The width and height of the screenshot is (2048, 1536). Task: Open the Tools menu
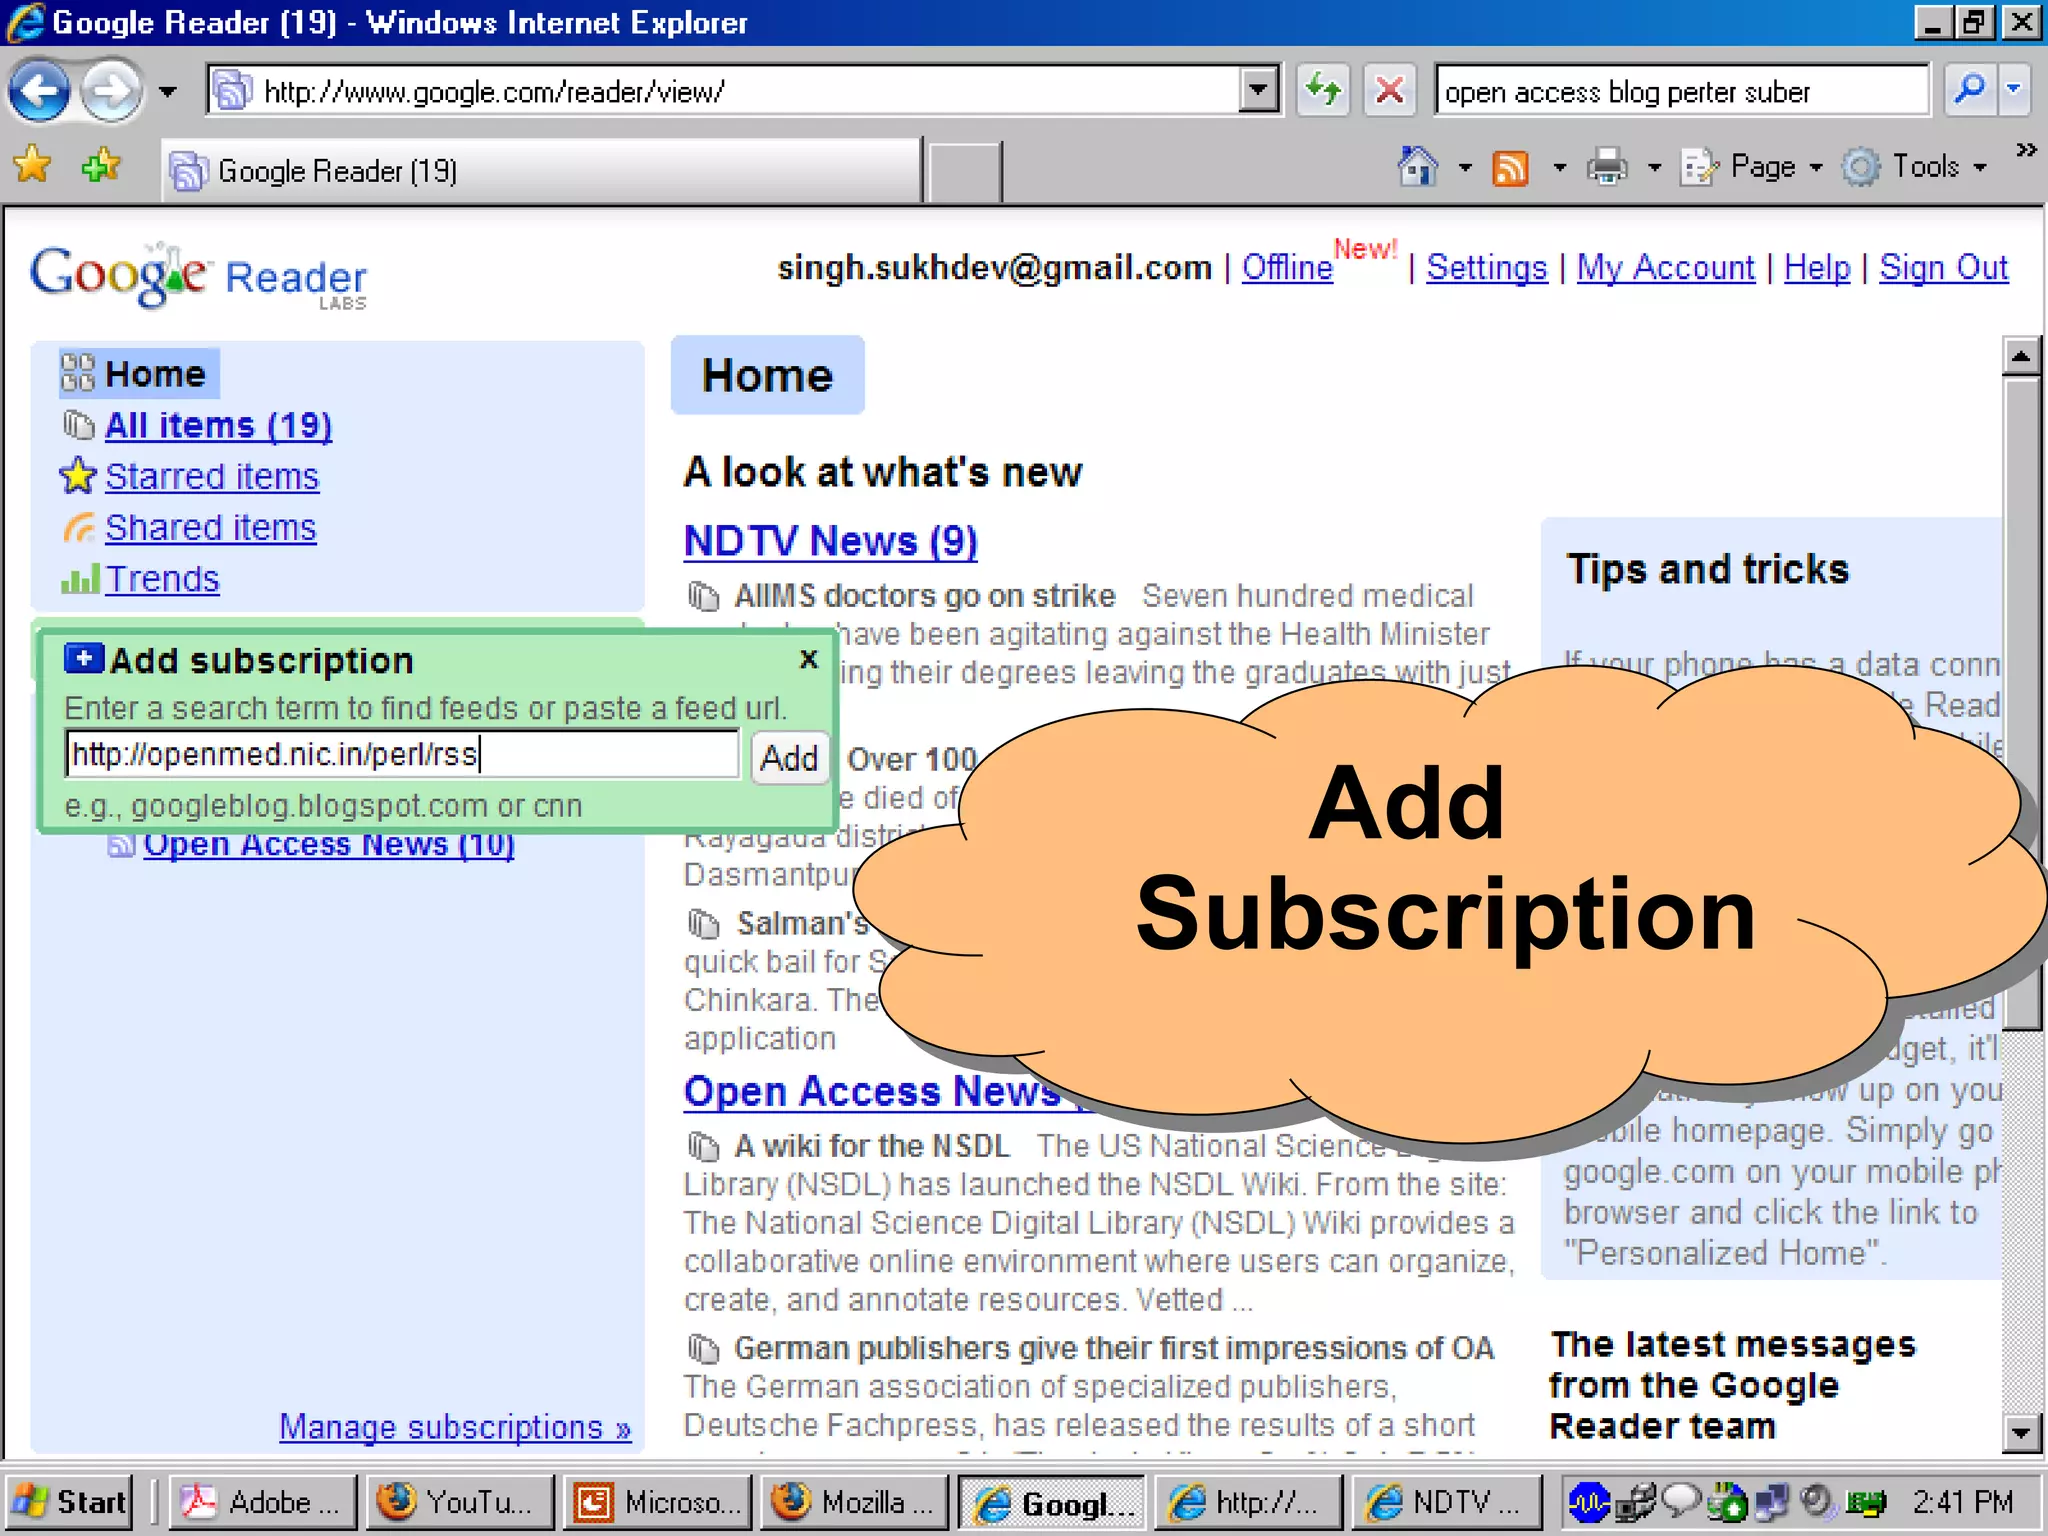click(x=1915, y=167)
